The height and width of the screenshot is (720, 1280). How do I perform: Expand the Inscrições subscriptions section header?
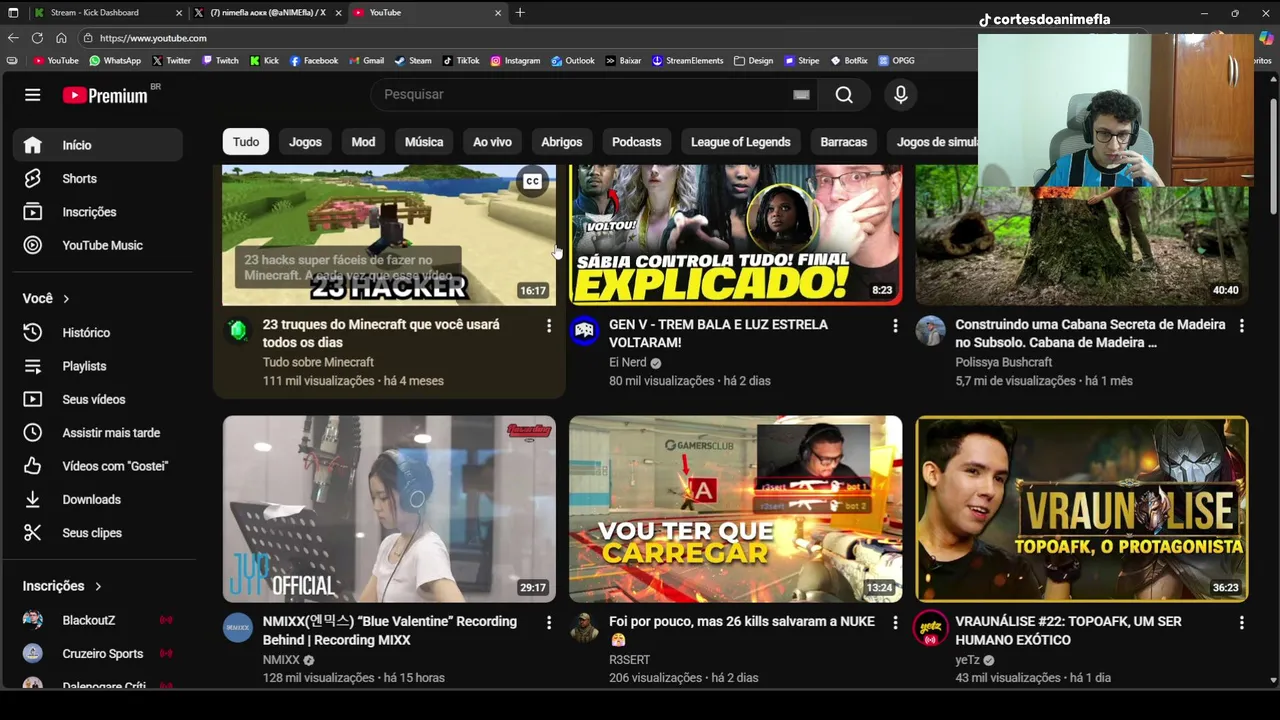click(62, 586)
